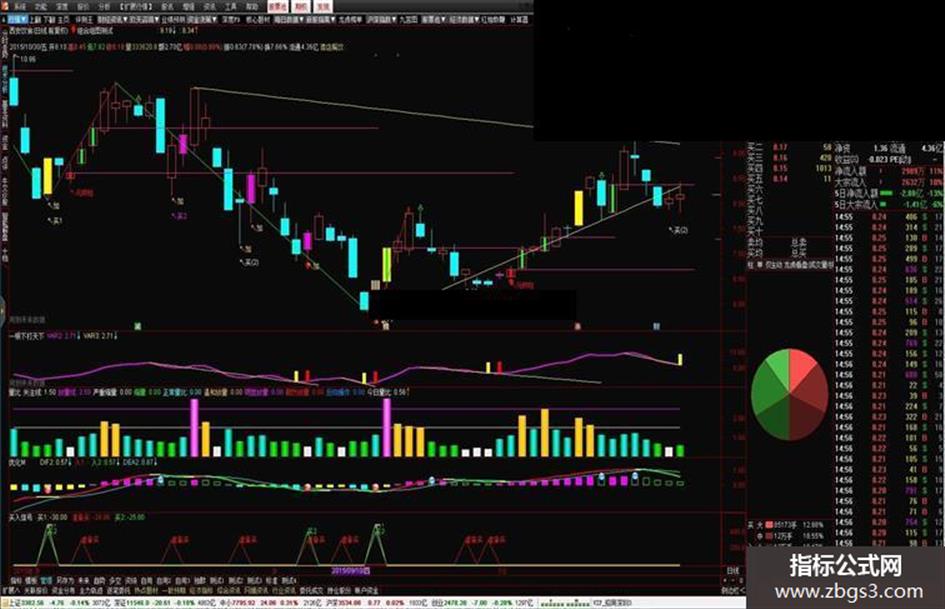
Task: Click the capital flow pie chart
Action: pyautogui.click(x=790, y=394)
